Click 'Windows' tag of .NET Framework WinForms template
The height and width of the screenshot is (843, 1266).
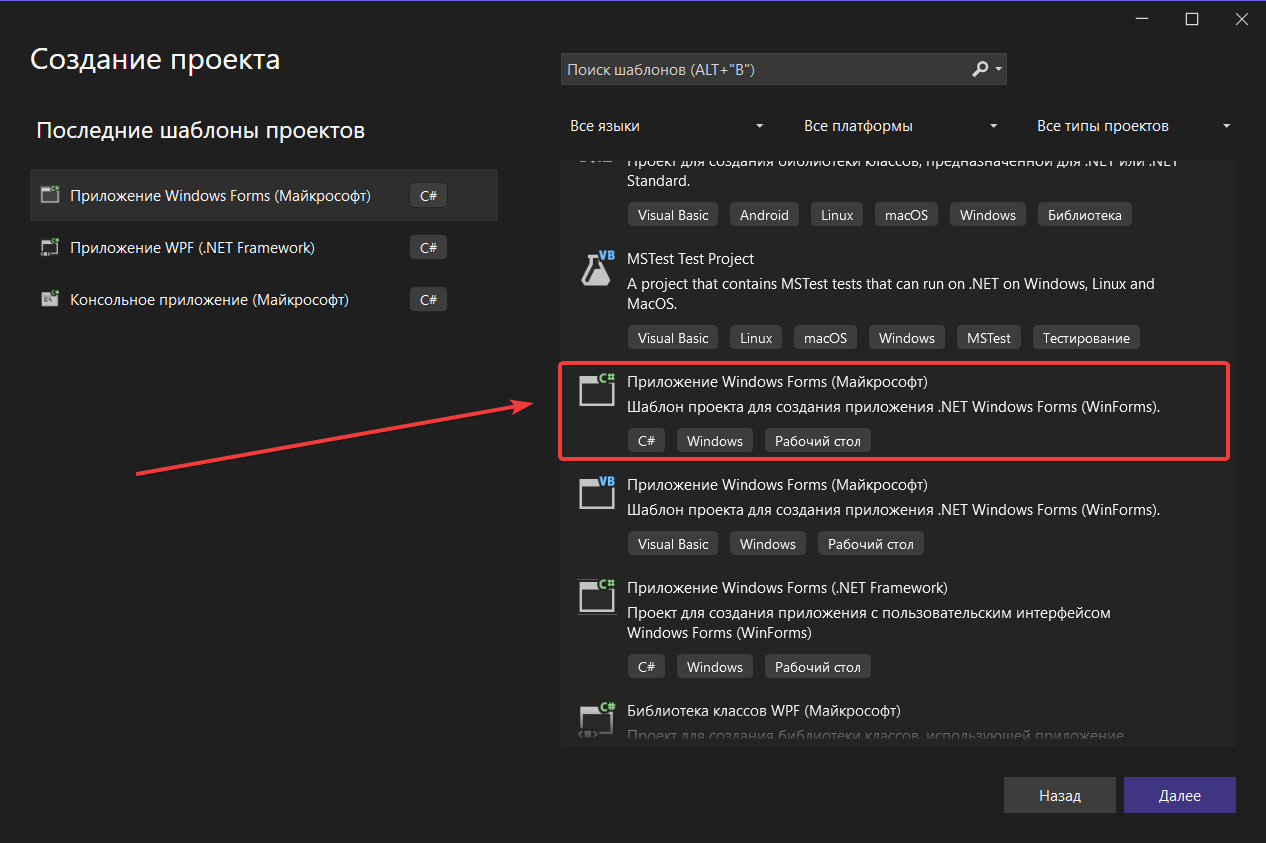coord(715,667)
